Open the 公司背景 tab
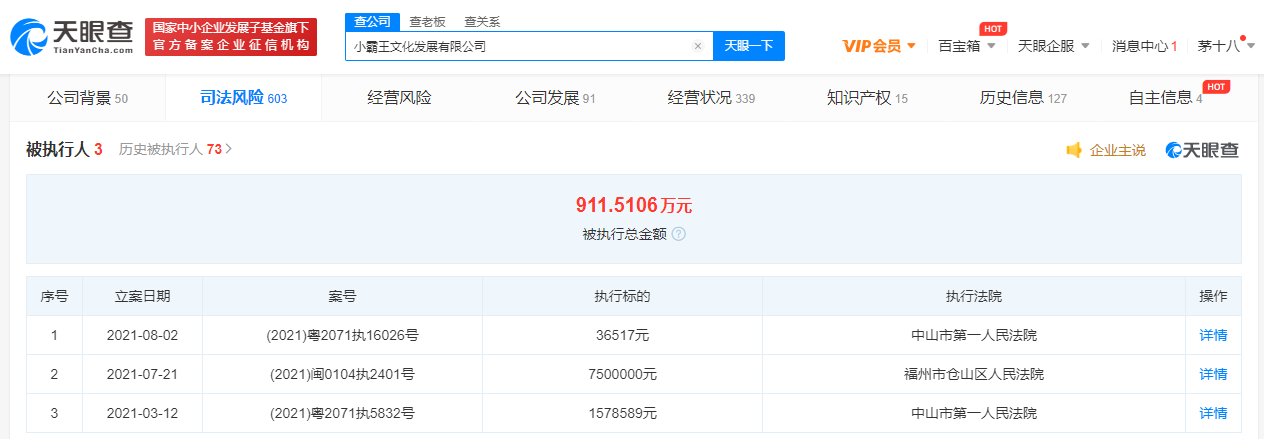Screen dimensions: 1264x439 click(88, 98)
